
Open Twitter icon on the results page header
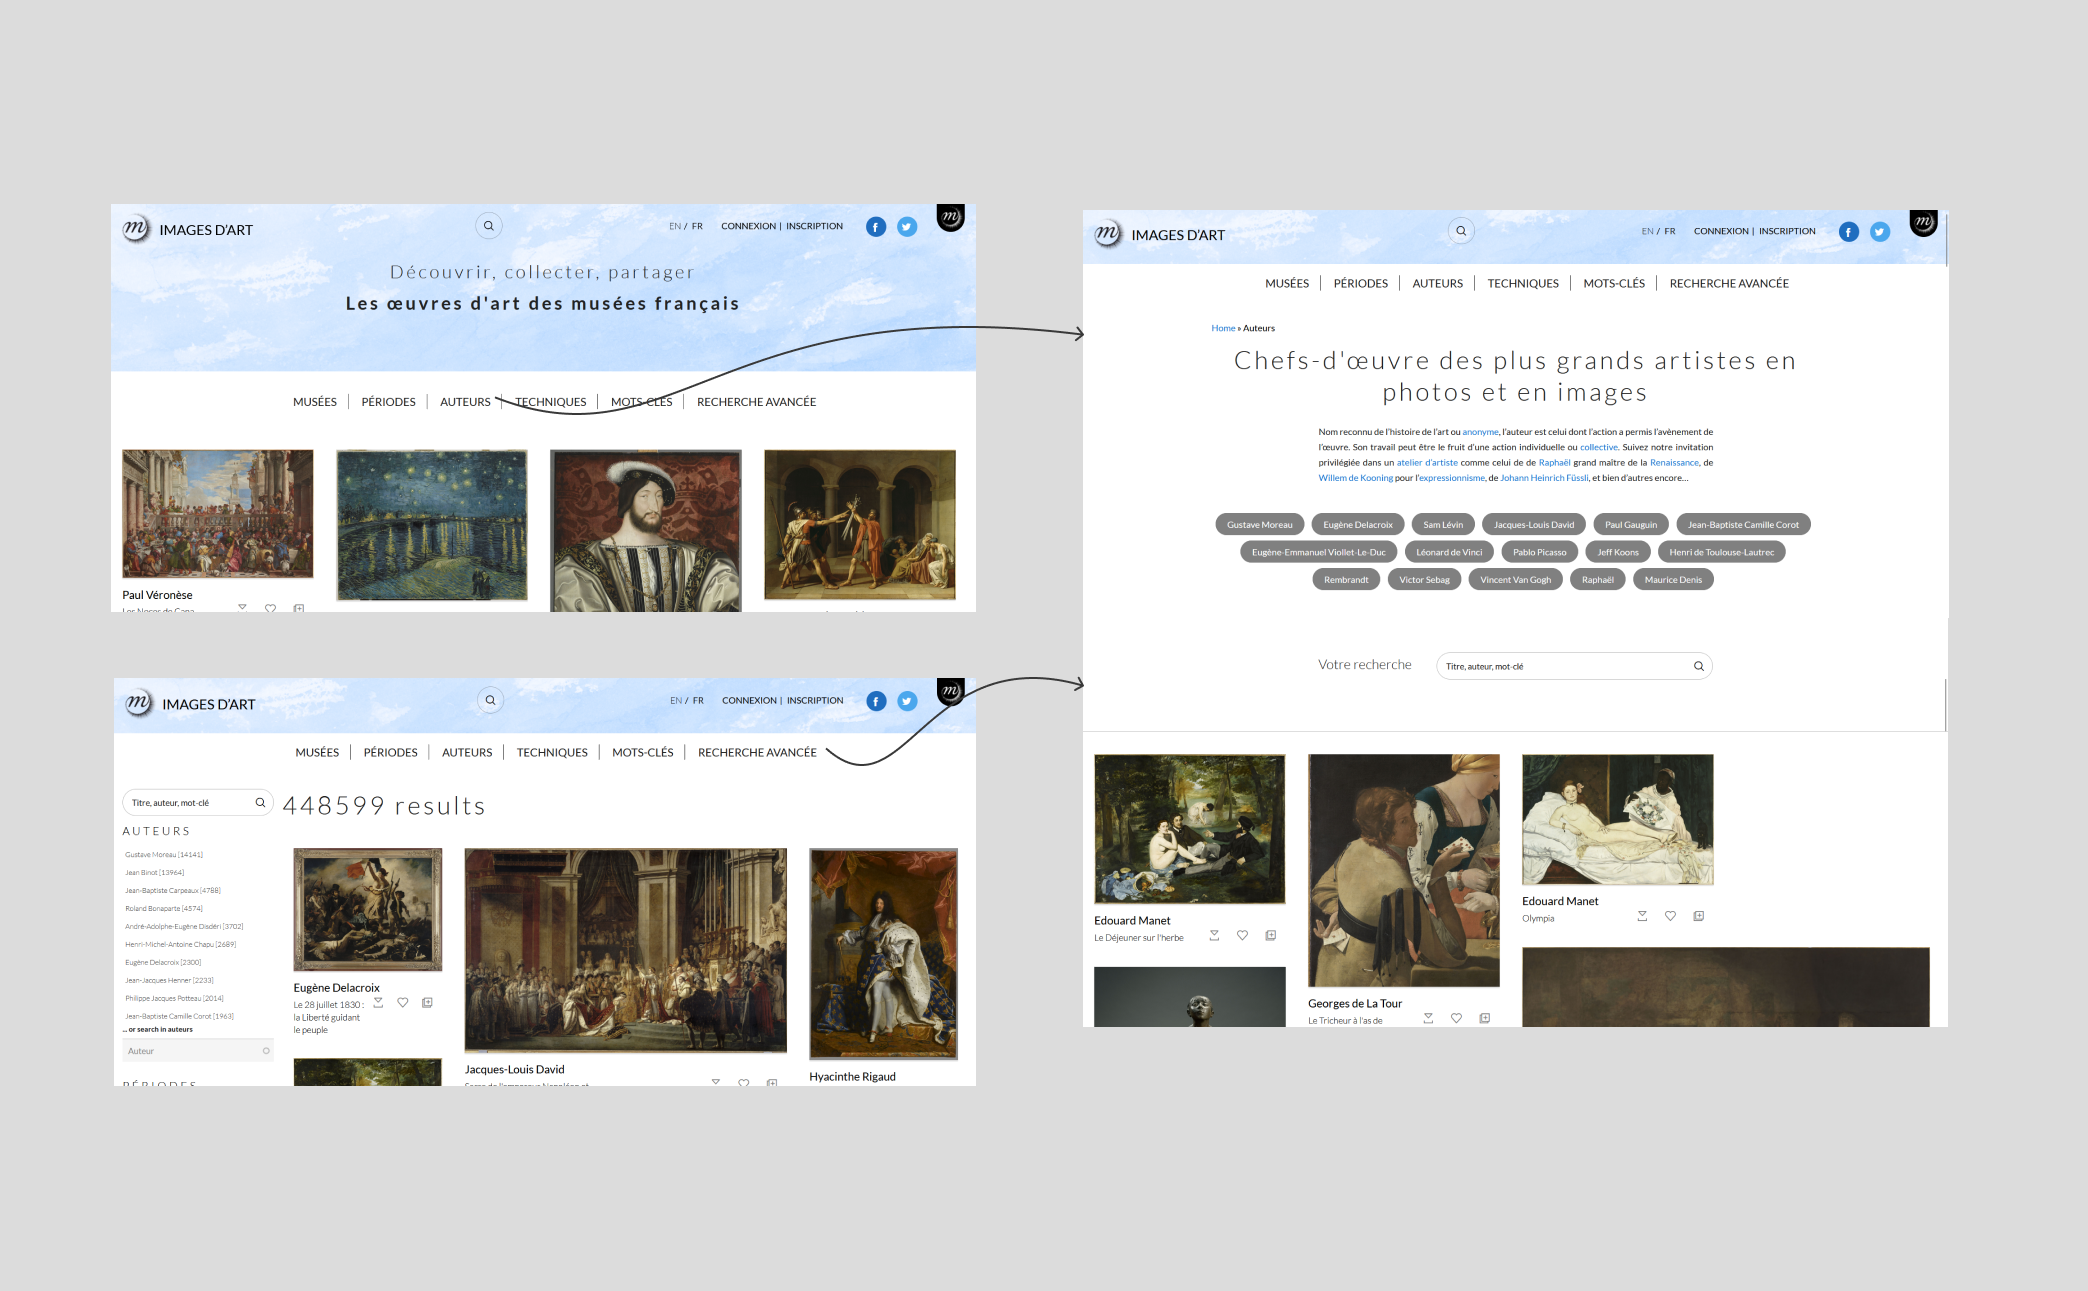(907, 701)
